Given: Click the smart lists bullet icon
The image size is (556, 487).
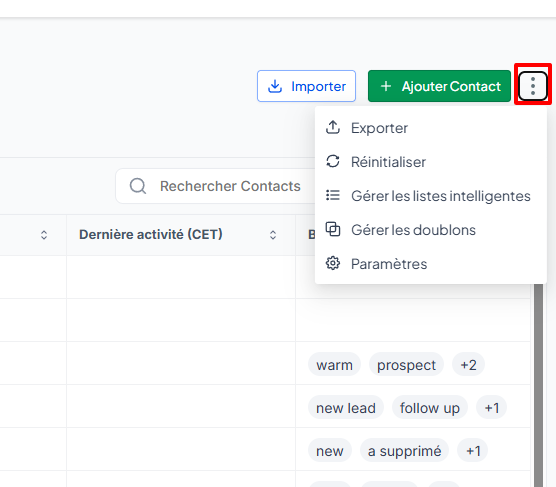Looking at the screenshot, I should [333, 195].
